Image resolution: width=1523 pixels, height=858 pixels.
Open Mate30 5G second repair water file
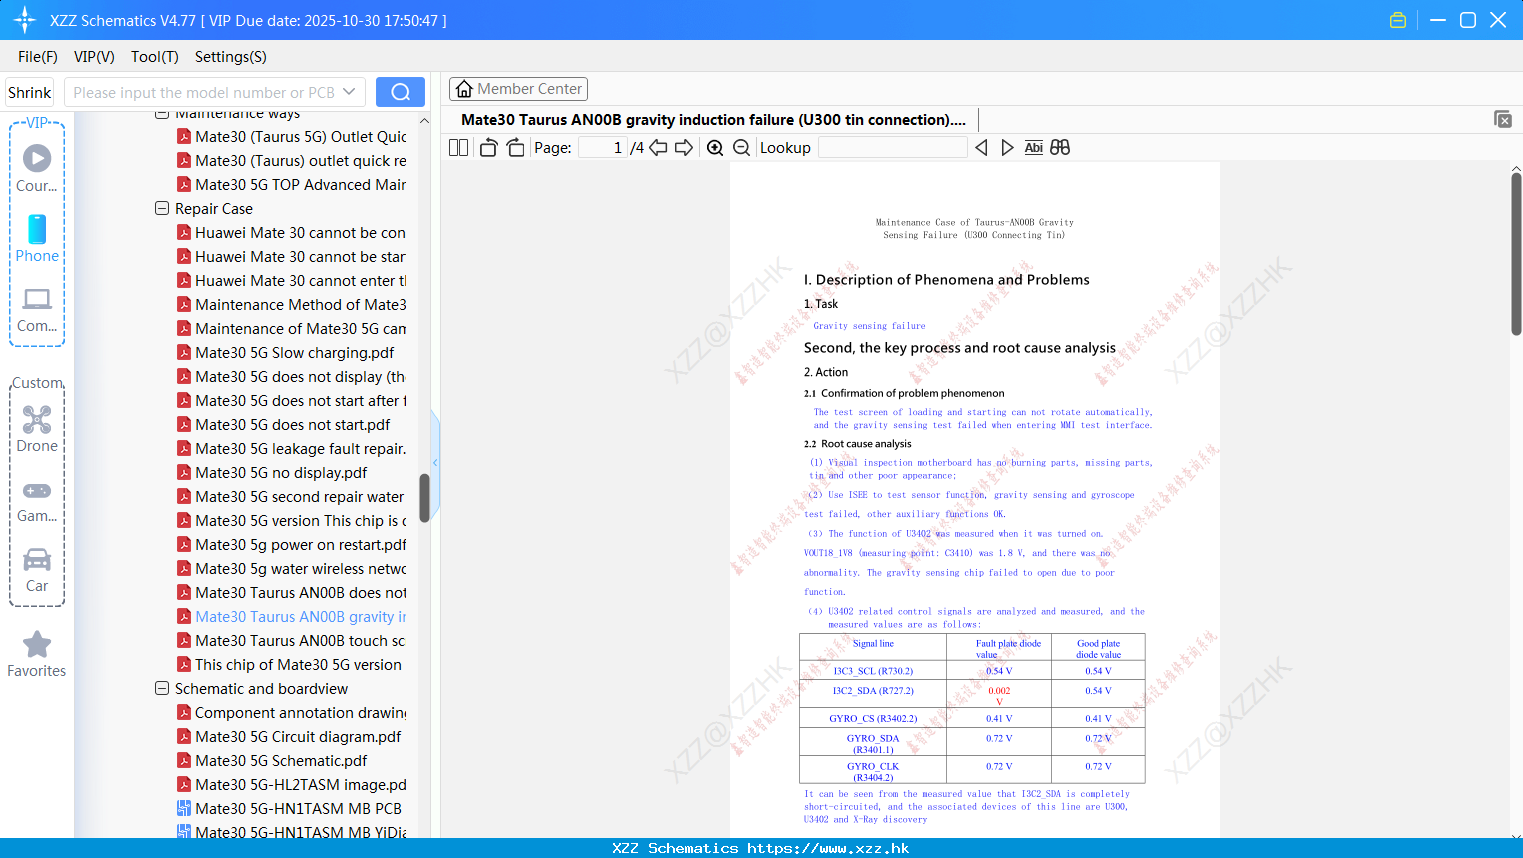click(x=299, y=496)
